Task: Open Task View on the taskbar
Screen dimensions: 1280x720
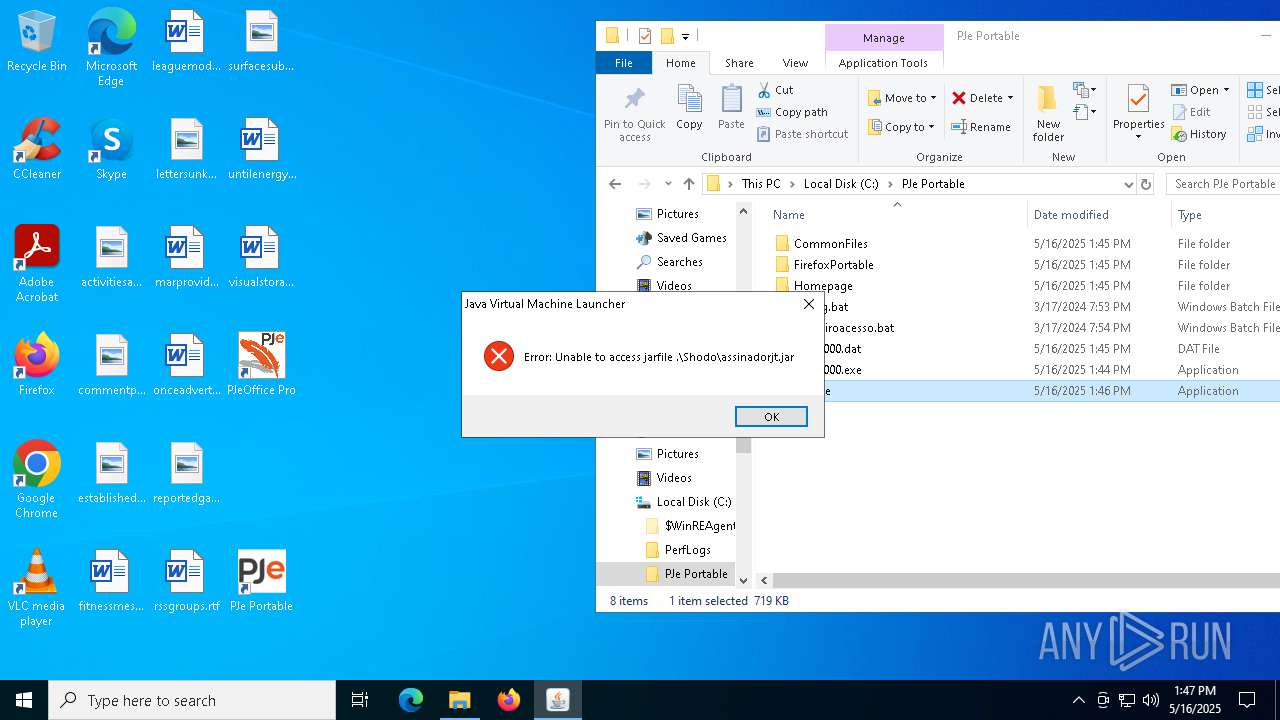Action: (x=360, y=700)
